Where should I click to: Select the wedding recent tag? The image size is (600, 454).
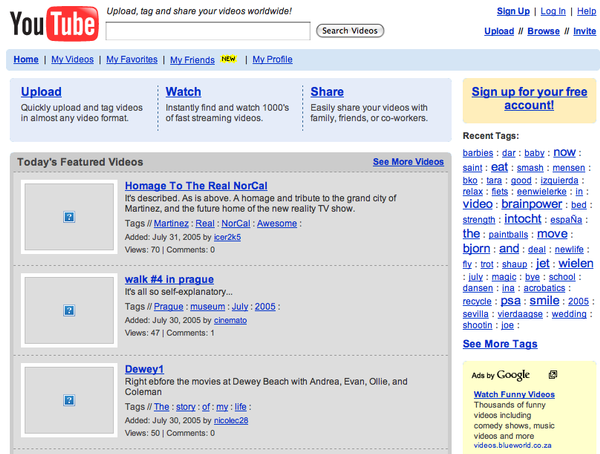pos(569,314)
